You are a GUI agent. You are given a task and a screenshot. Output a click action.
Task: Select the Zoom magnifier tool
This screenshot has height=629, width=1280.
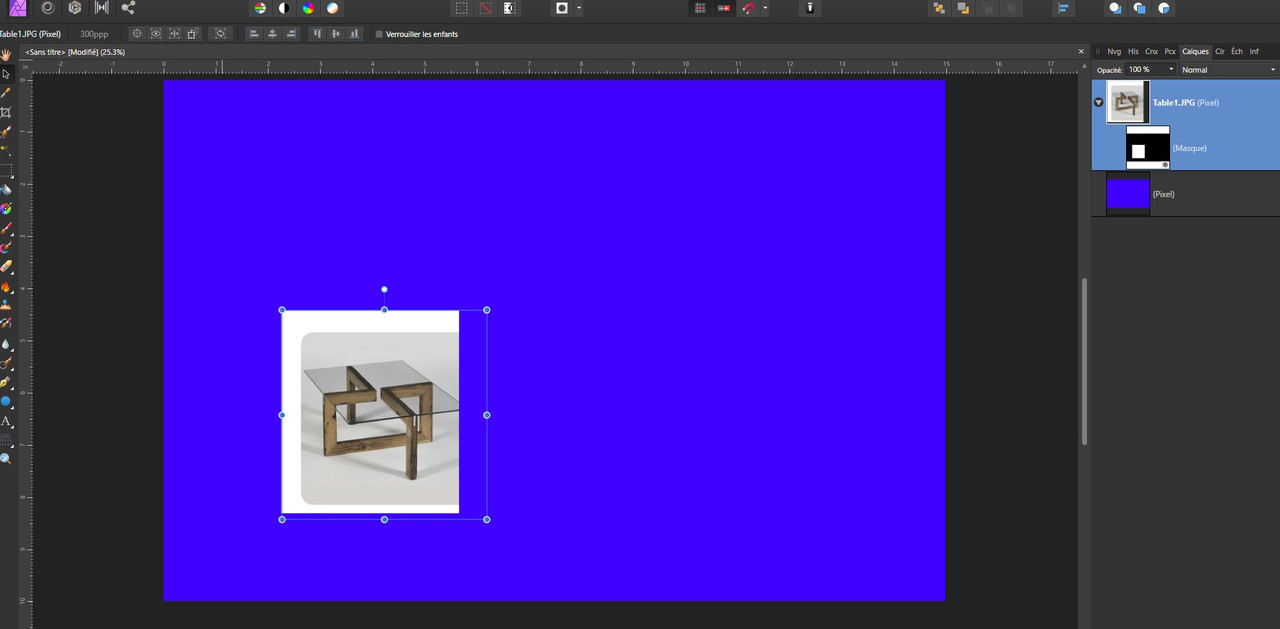6,458
